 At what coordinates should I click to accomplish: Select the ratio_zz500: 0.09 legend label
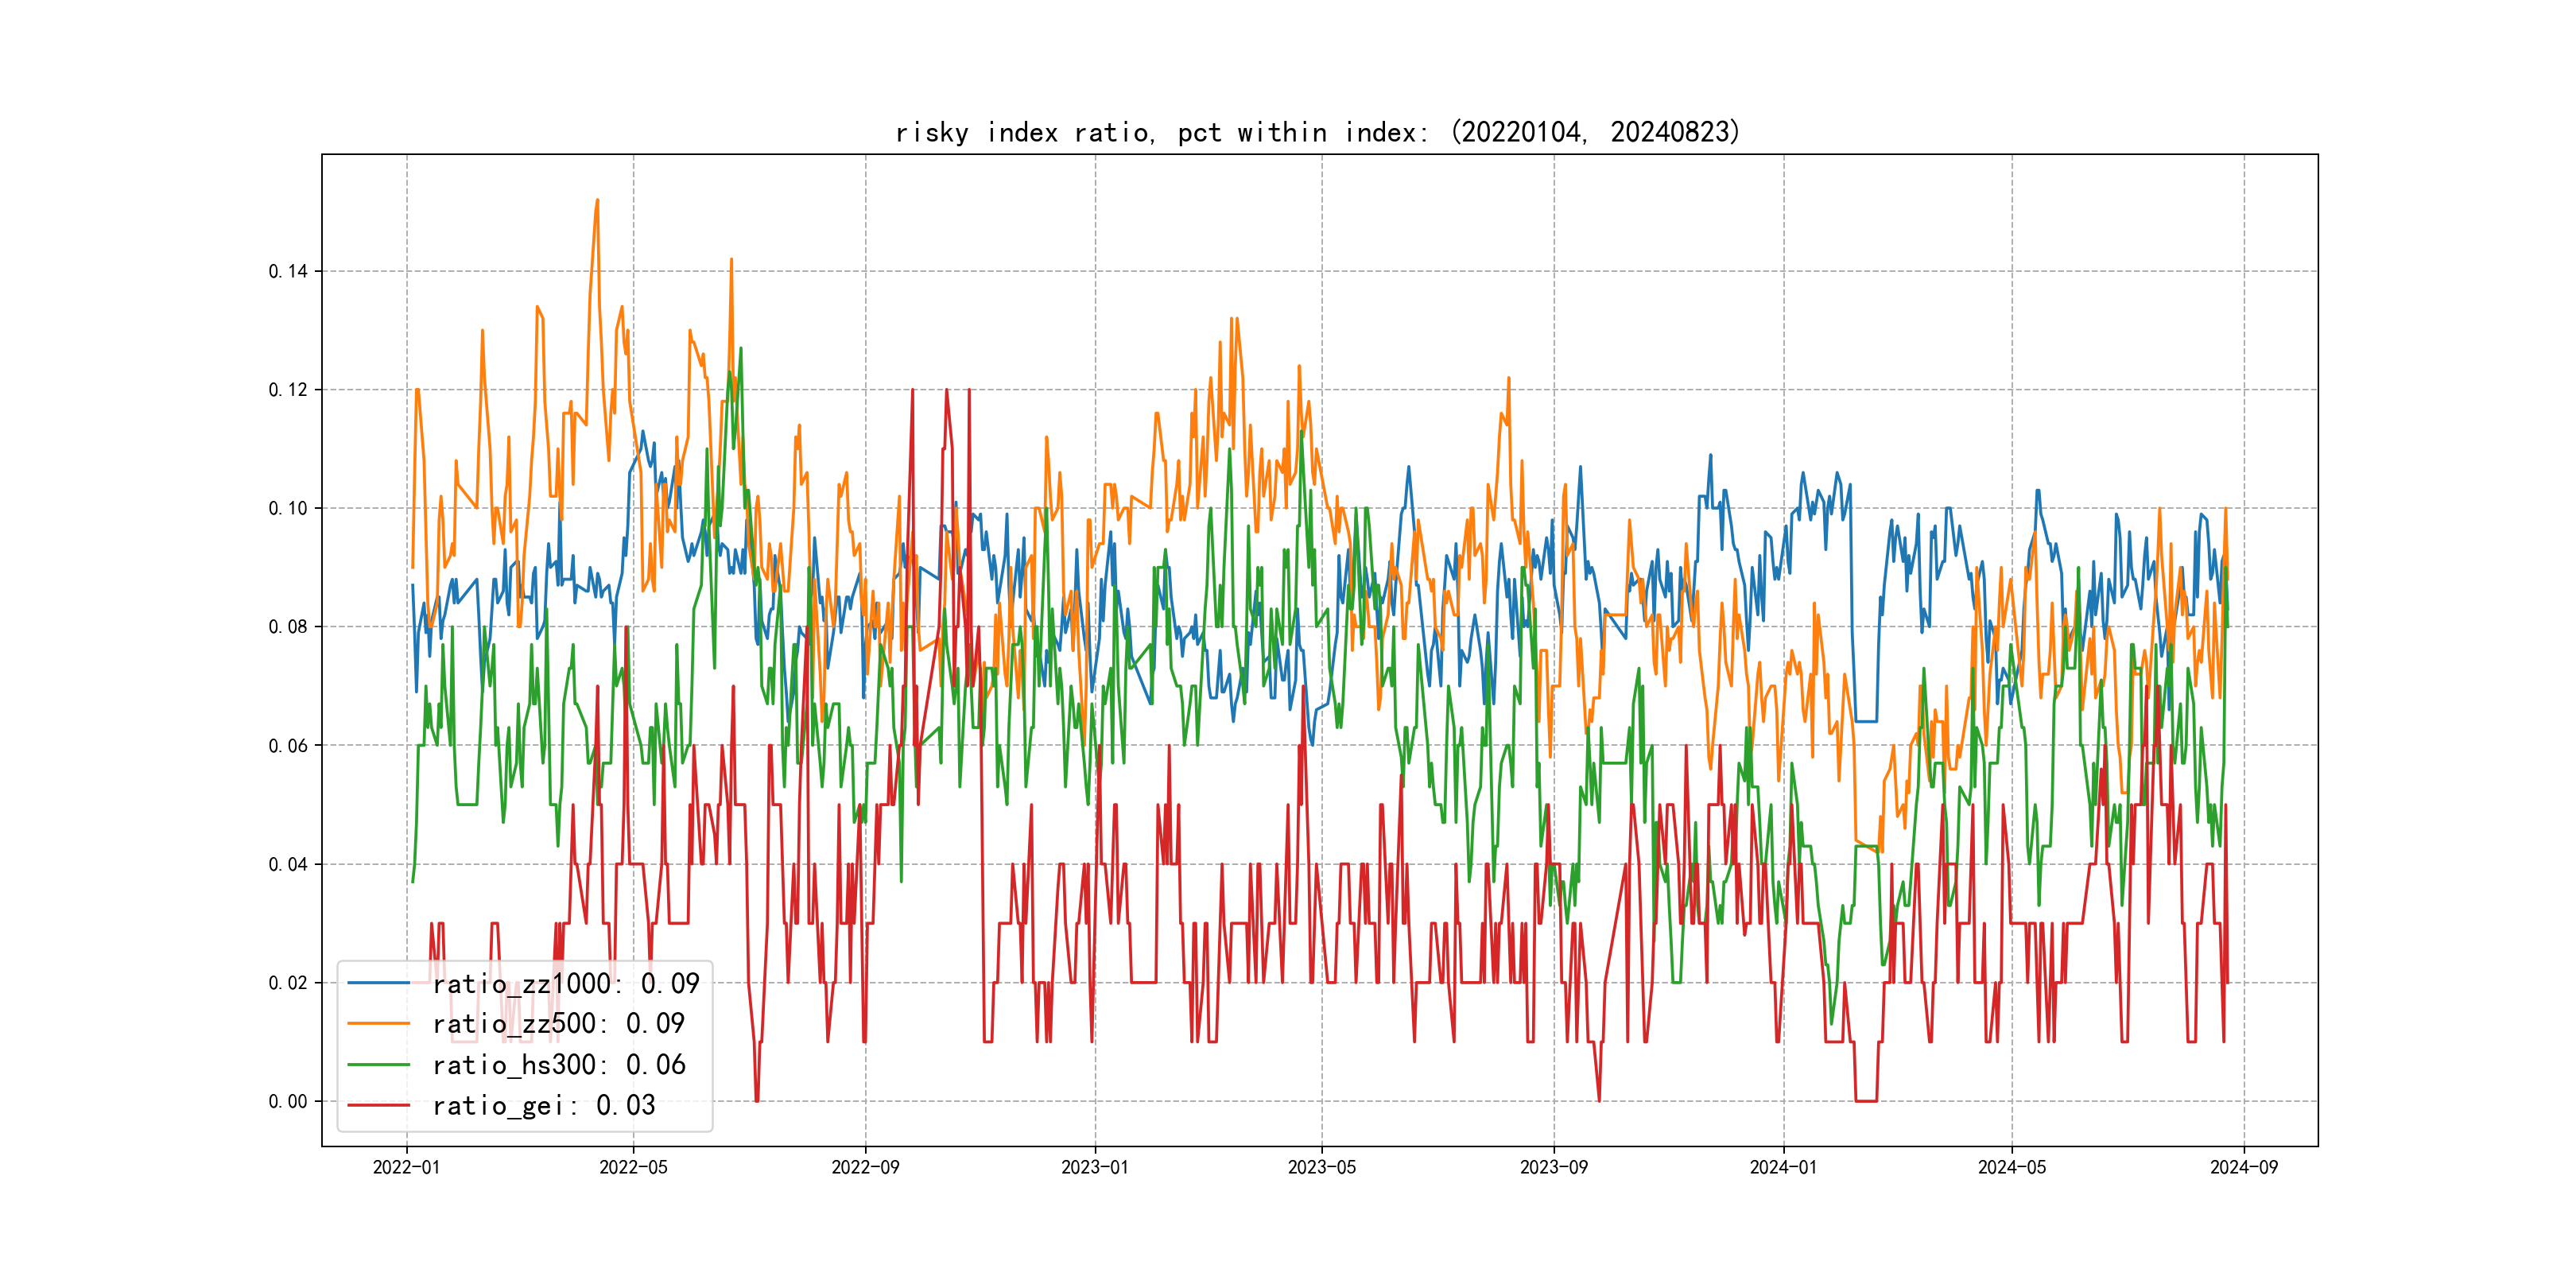coord(558,1024)
